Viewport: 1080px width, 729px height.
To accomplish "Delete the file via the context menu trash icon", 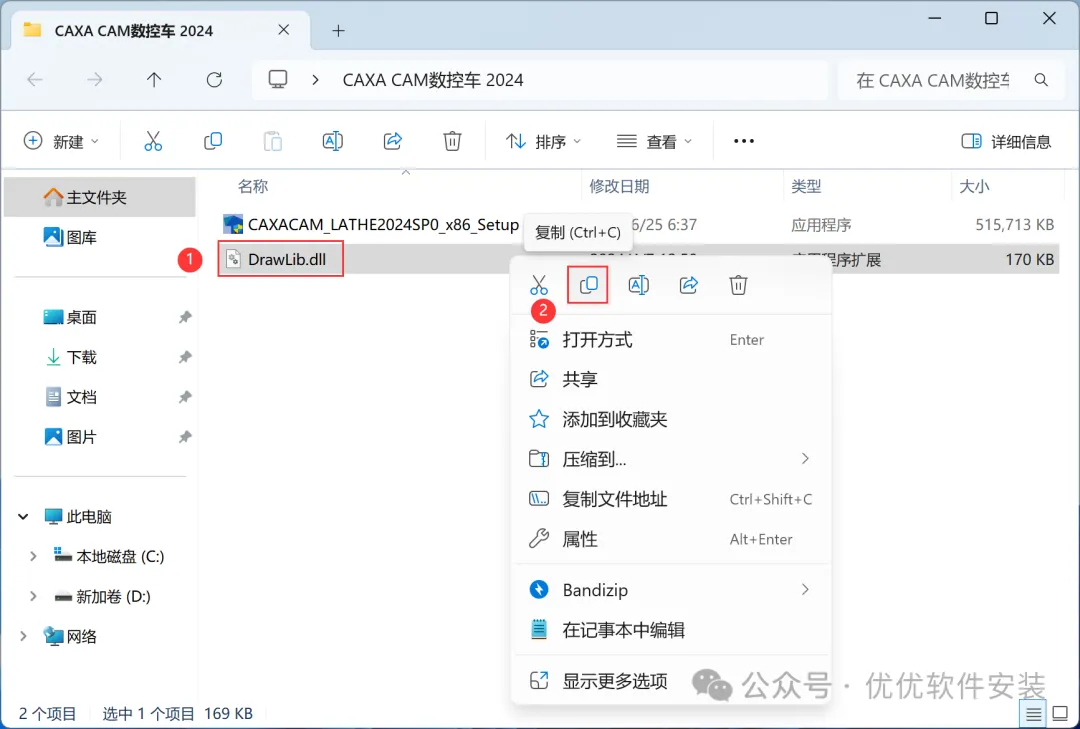I will [738, 285].
